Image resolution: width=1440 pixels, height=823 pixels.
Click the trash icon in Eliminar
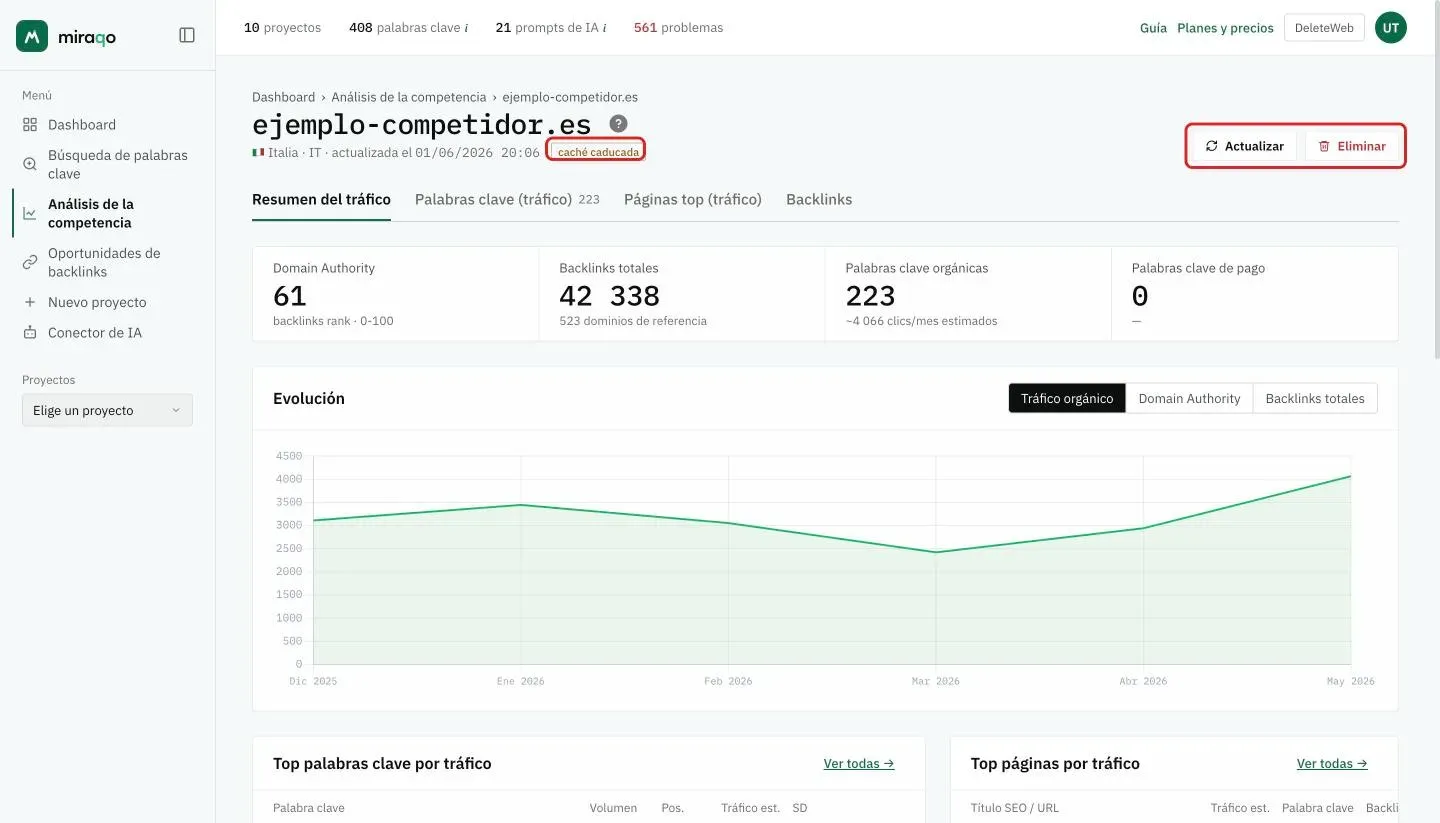(1324, 146)
